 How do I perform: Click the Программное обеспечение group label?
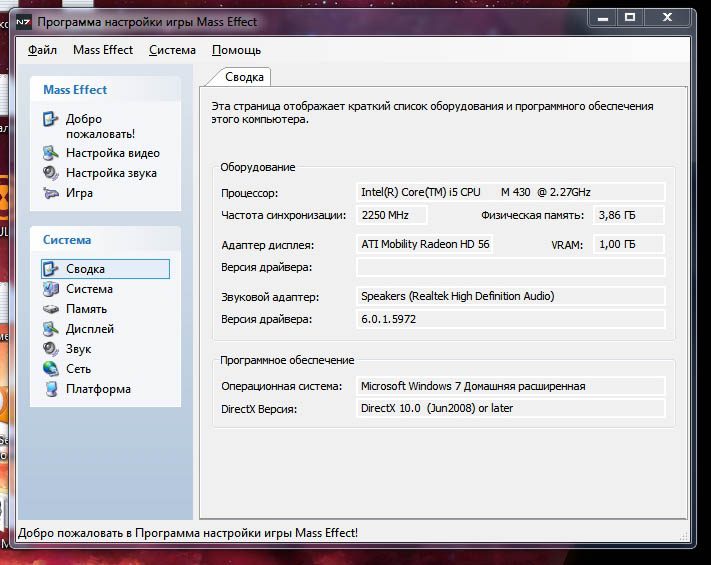287,360
